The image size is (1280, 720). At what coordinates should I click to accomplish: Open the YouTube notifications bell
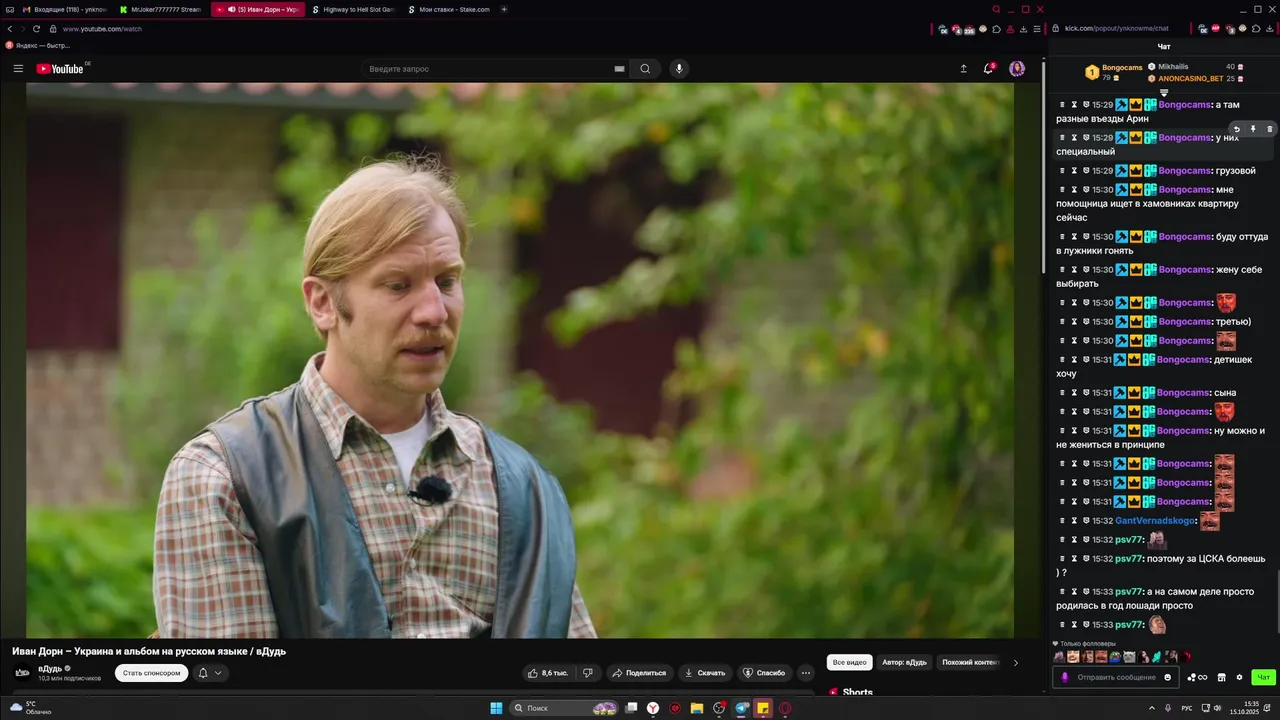[989, 68]
